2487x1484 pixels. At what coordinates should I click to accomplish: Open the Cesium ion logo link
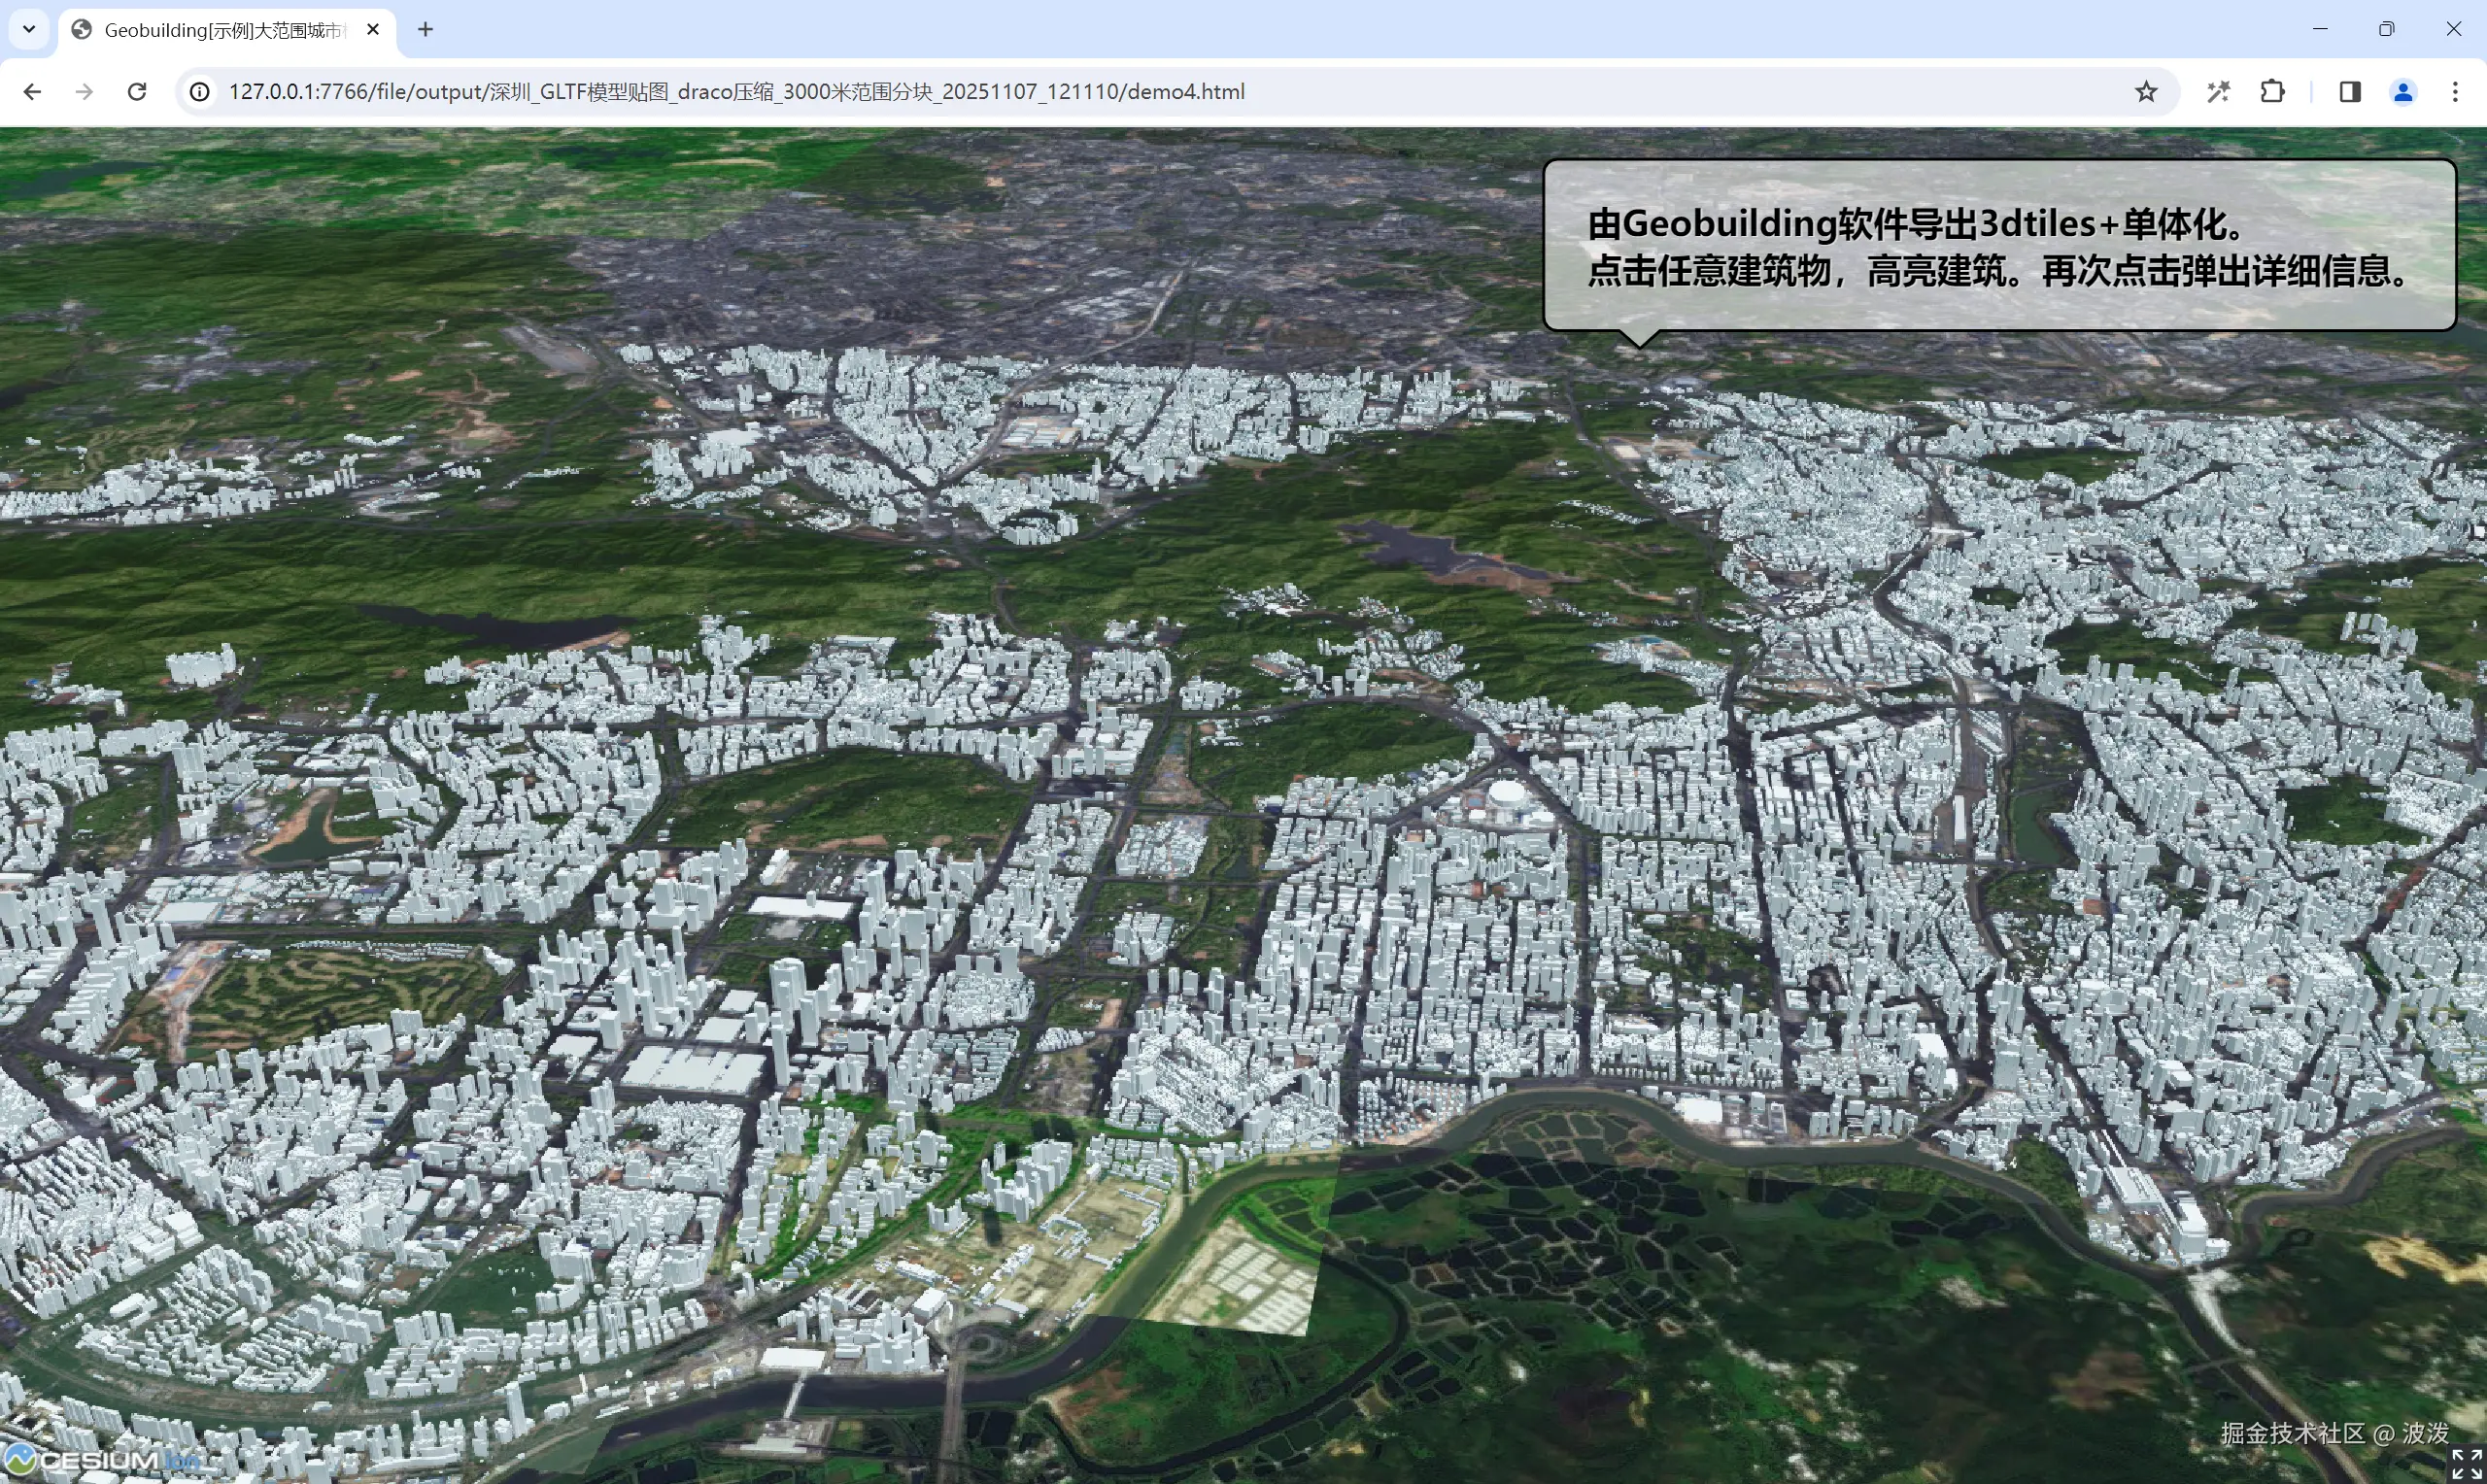pyautogui.click(x=100, y=1460)
